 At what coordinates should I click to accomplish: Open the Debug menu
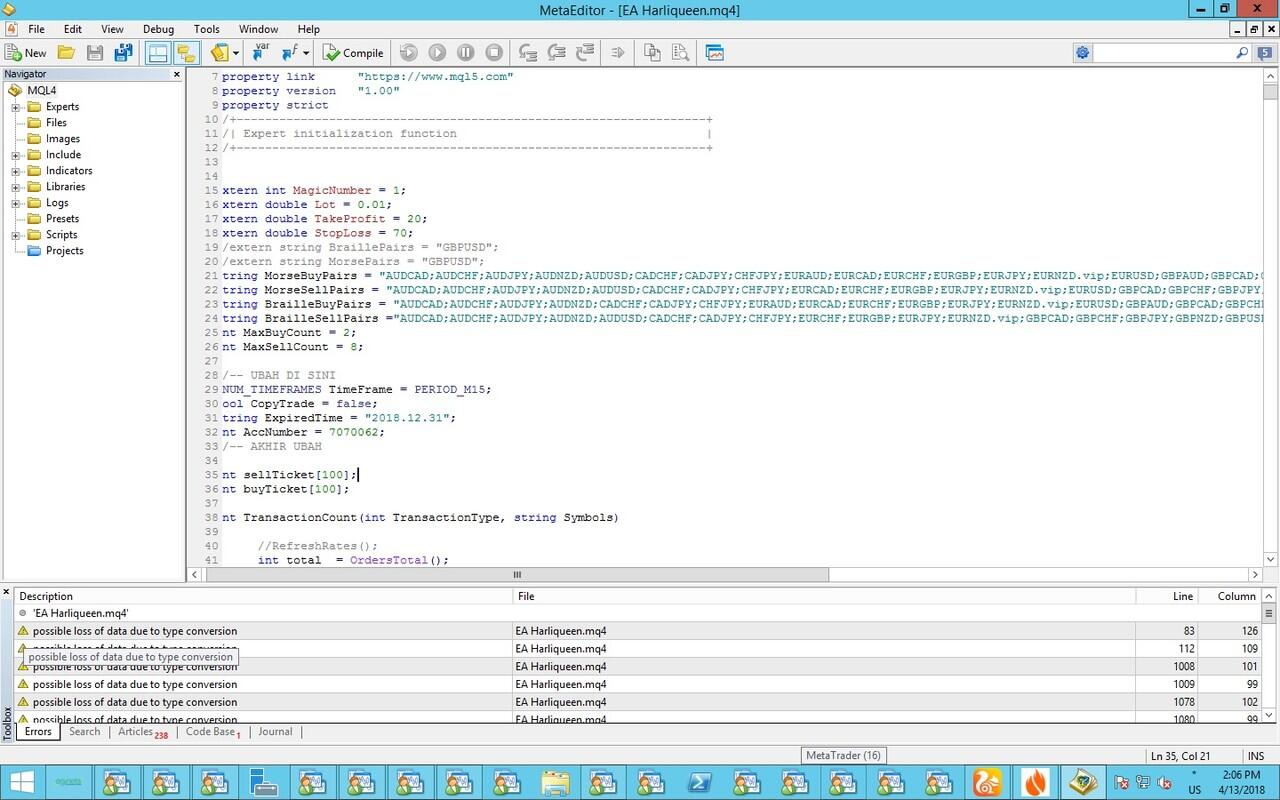158,29
